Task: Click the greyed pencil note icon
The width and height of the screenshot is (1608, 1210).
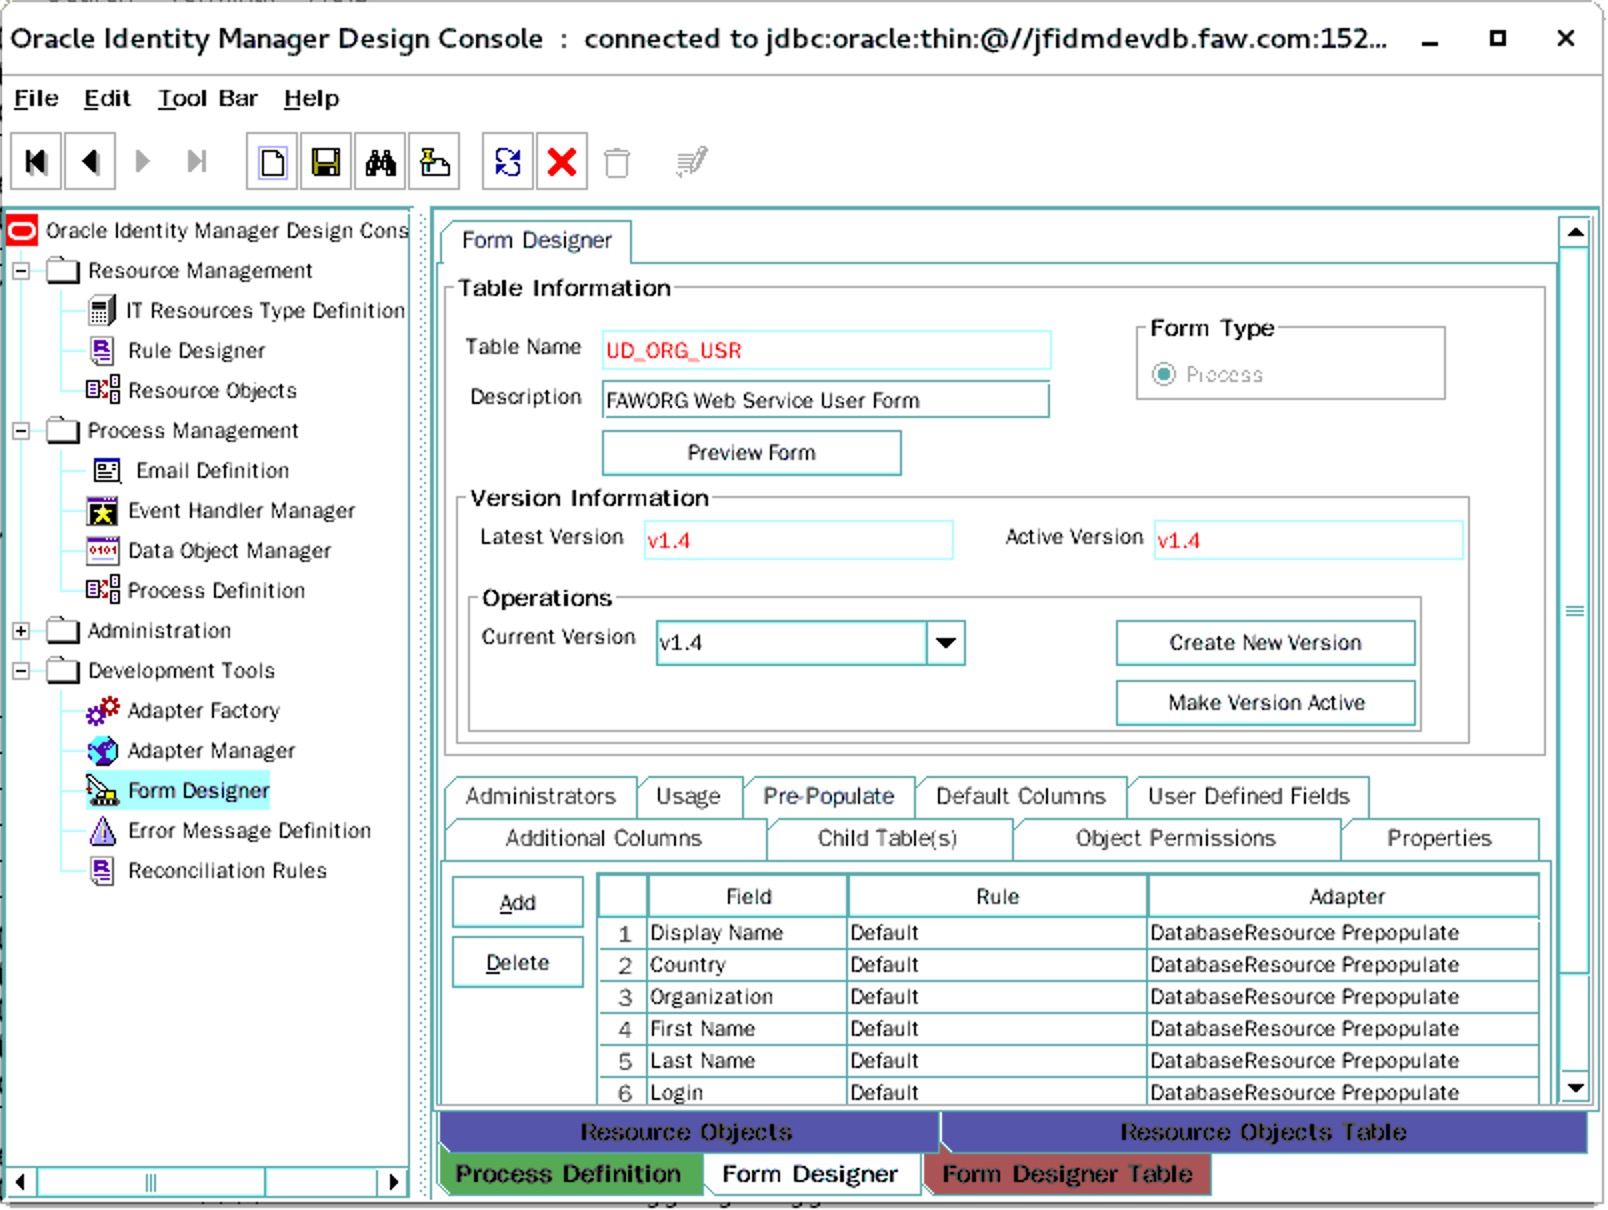Action: tap(691, 161)
